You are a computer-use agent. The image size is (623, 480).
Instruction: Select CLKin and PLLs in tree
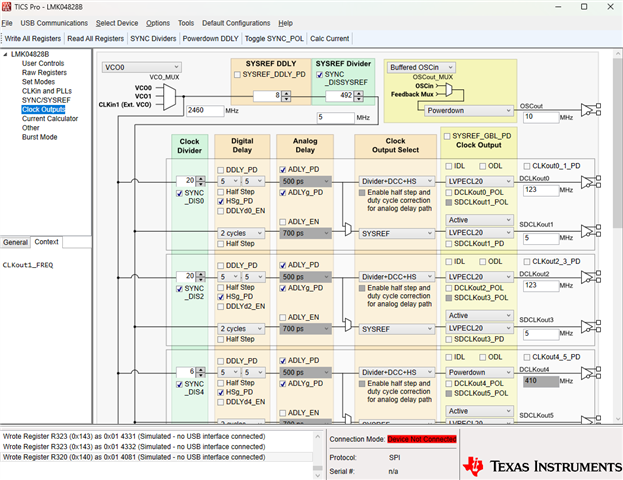pos(46,91)
